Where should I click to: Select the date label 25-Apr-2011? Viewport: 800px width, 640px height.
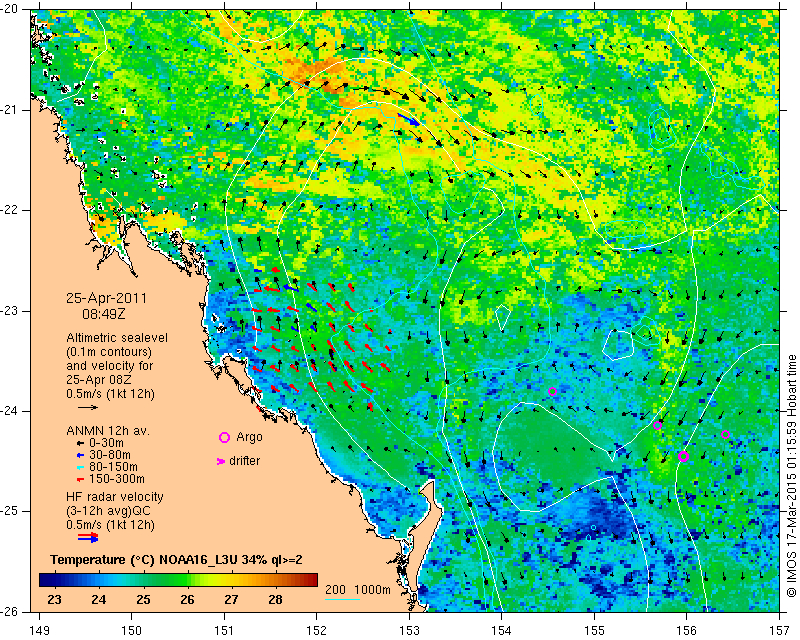pos(107,298)
